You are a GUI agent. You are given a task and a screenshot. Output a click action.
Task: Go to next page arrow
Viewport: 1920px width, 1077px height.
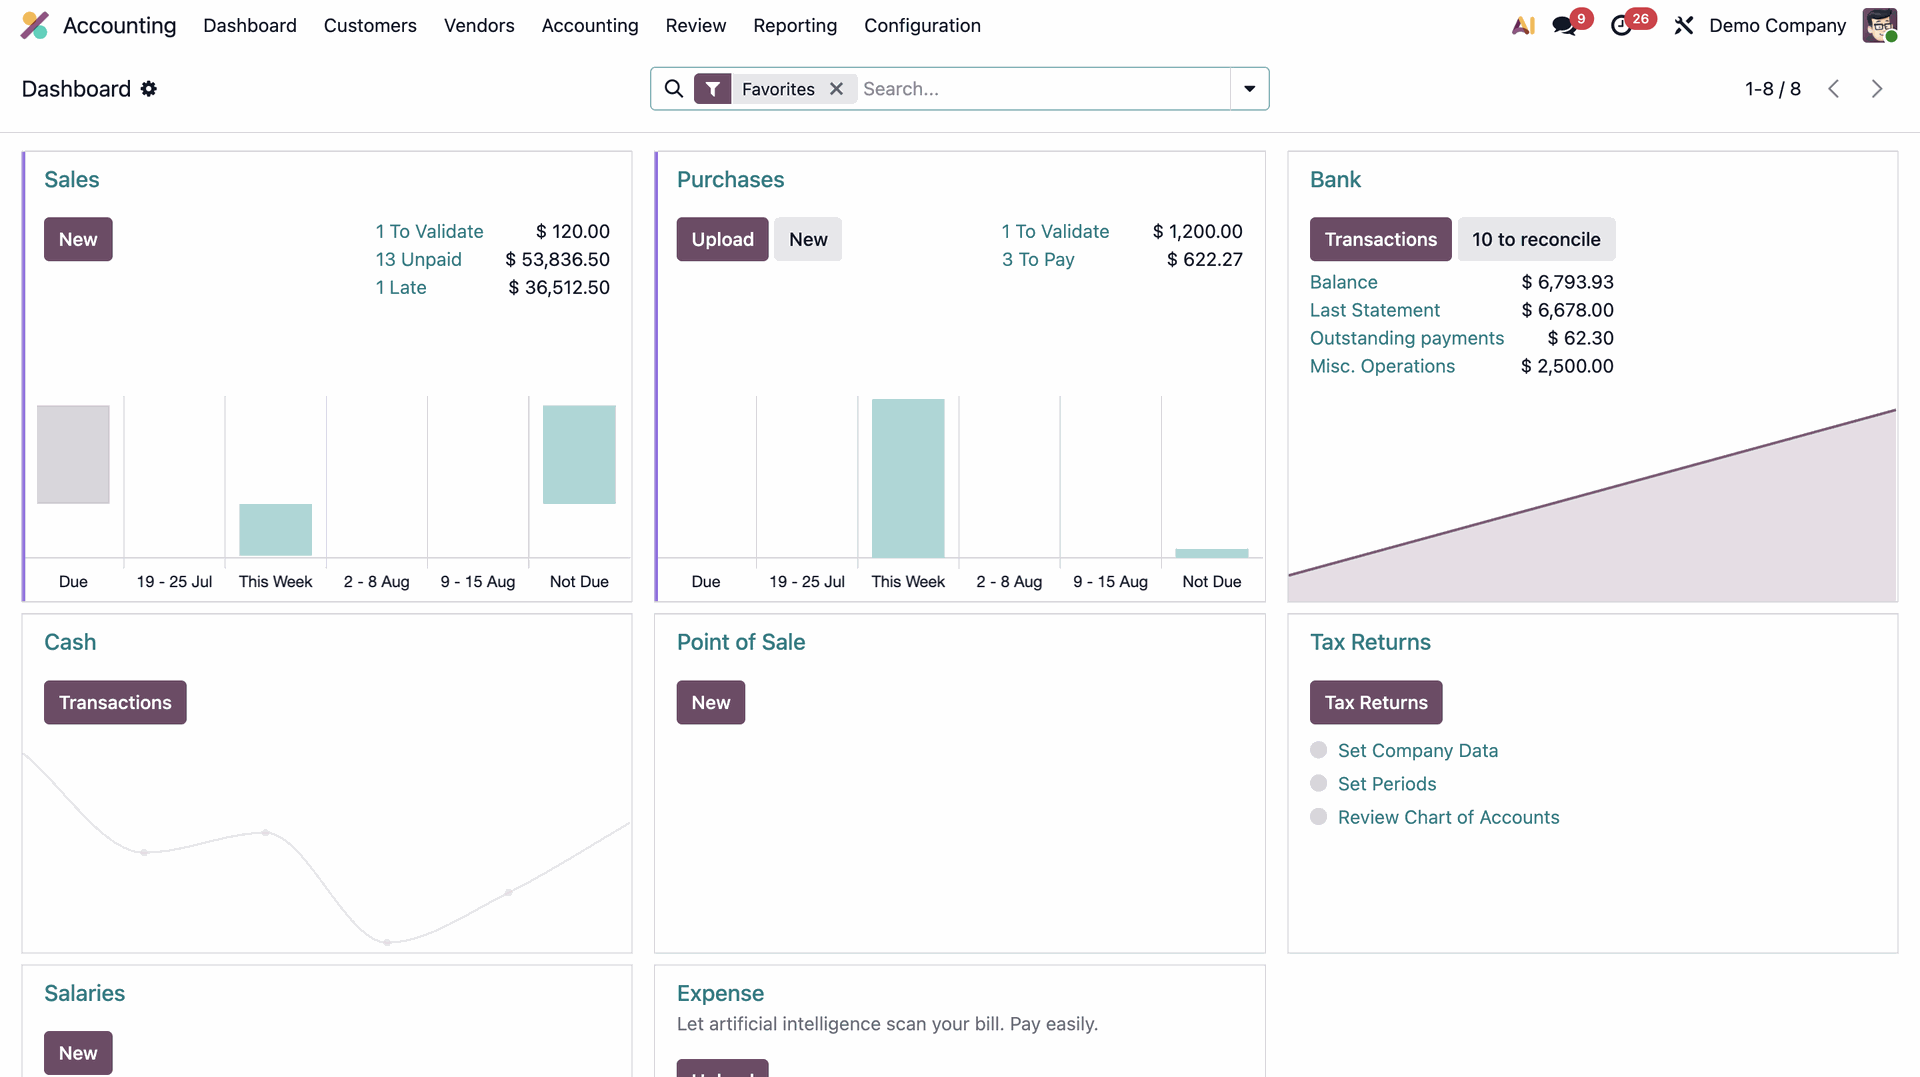pos(1877,89)
